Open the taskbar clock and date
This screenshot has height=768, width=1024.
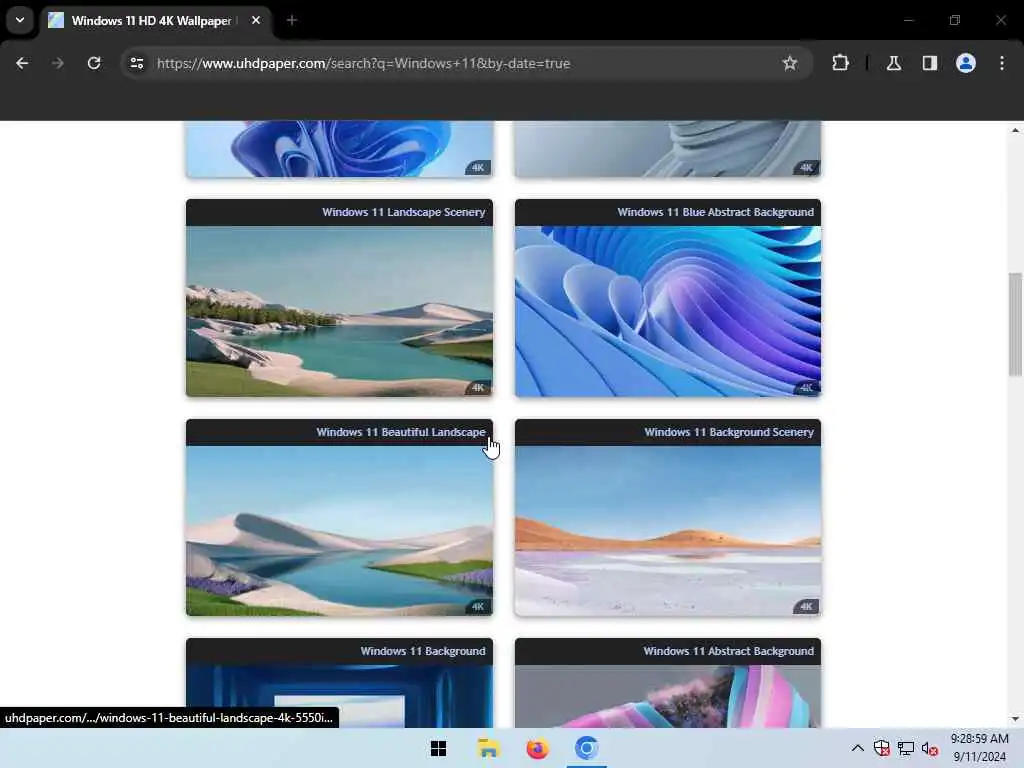[979, 748]
